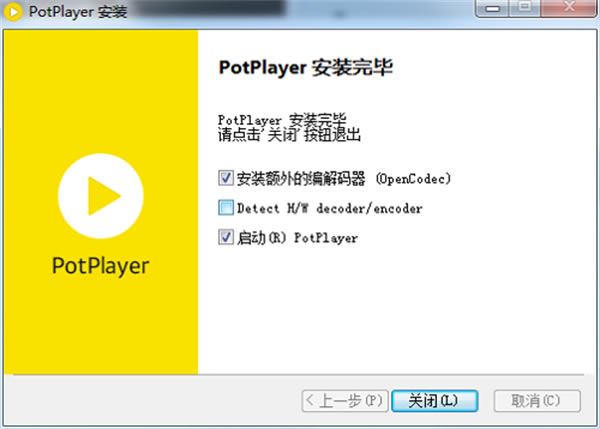Image resolution: width=600 pixels, height=429 pixels.
Task: Click the PotPlayer icon in the title bar
Action: coord(14,13)
